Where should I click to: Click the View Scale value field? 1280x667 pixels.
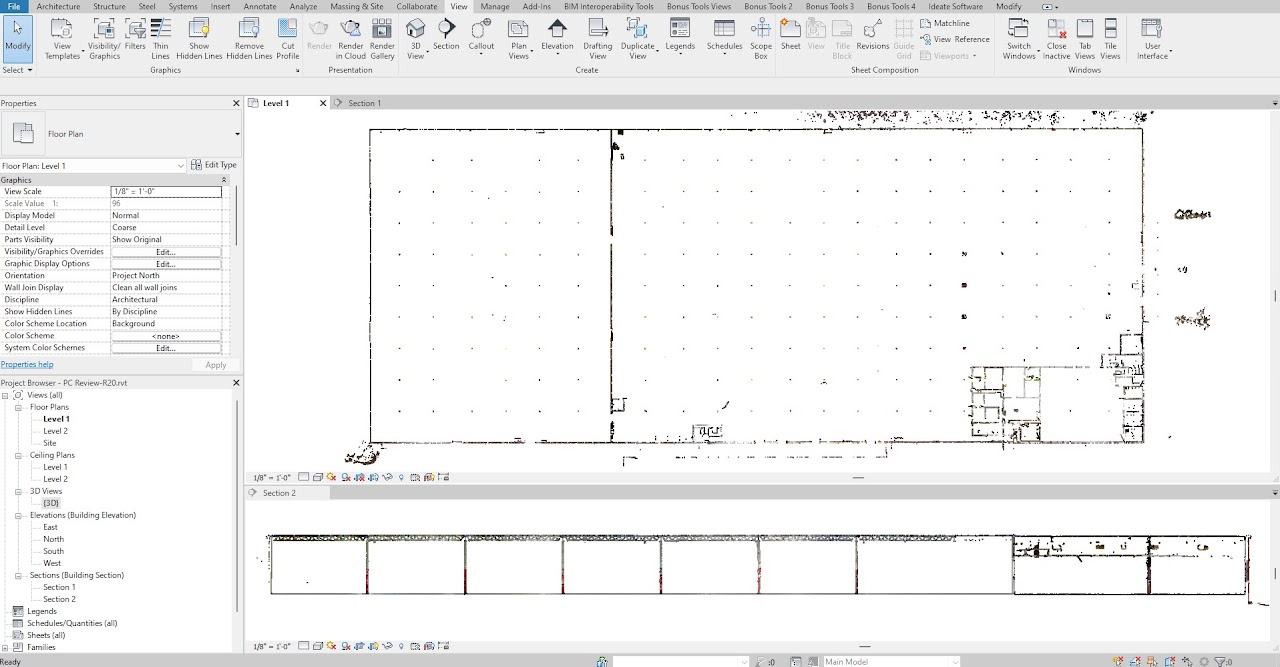click(x=166, y=191)
